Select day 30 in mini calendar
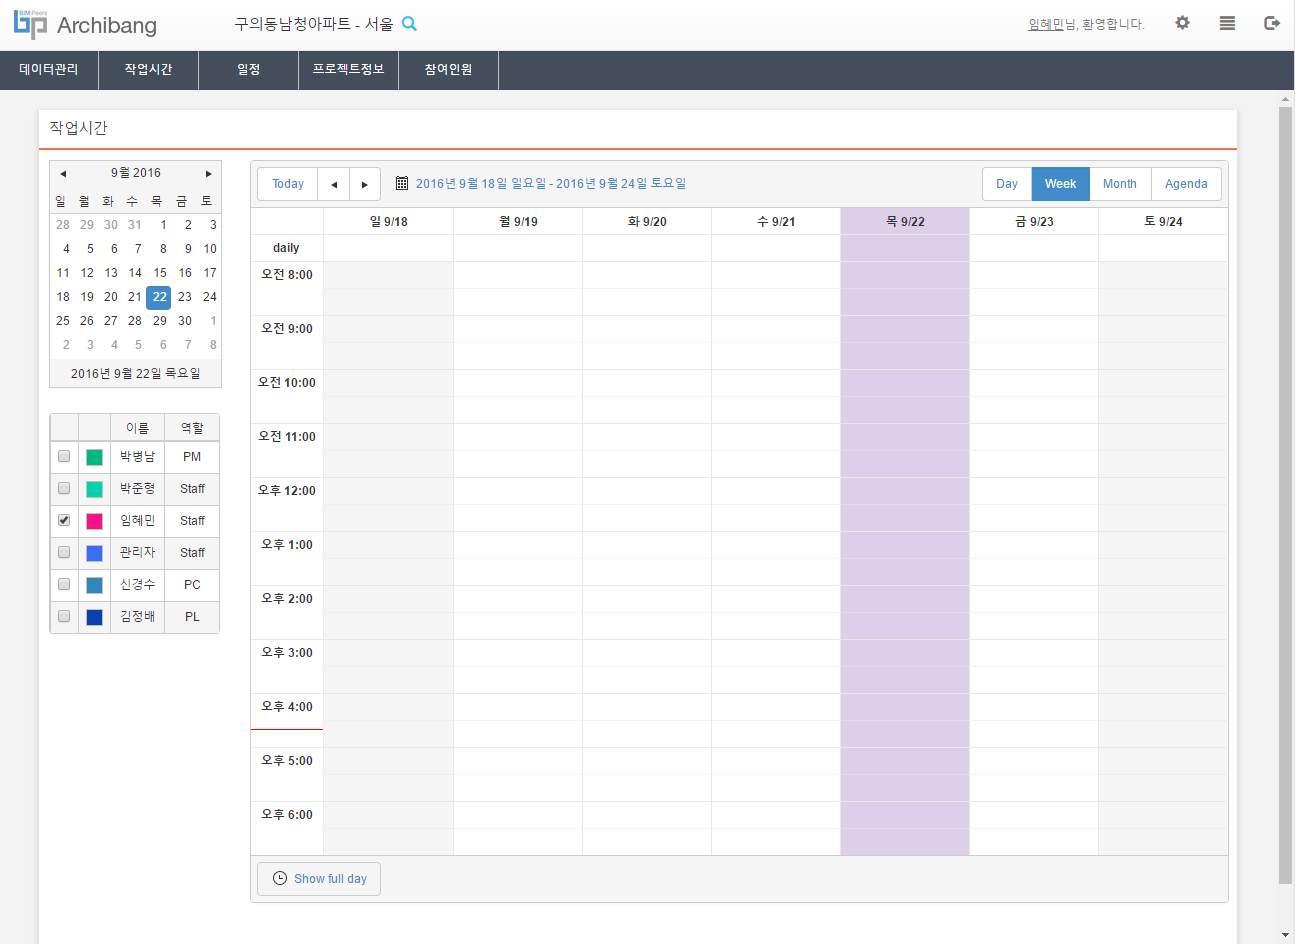 pyautogui.click(x=184, y=321)
